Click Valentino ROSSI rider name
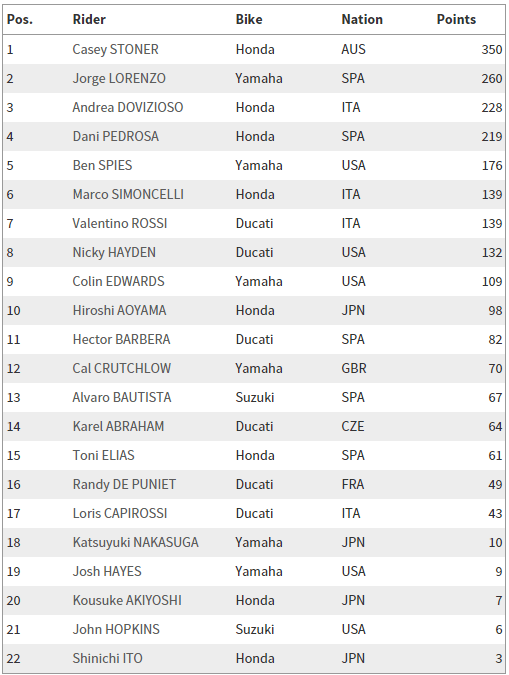 [x=120, y=223]
